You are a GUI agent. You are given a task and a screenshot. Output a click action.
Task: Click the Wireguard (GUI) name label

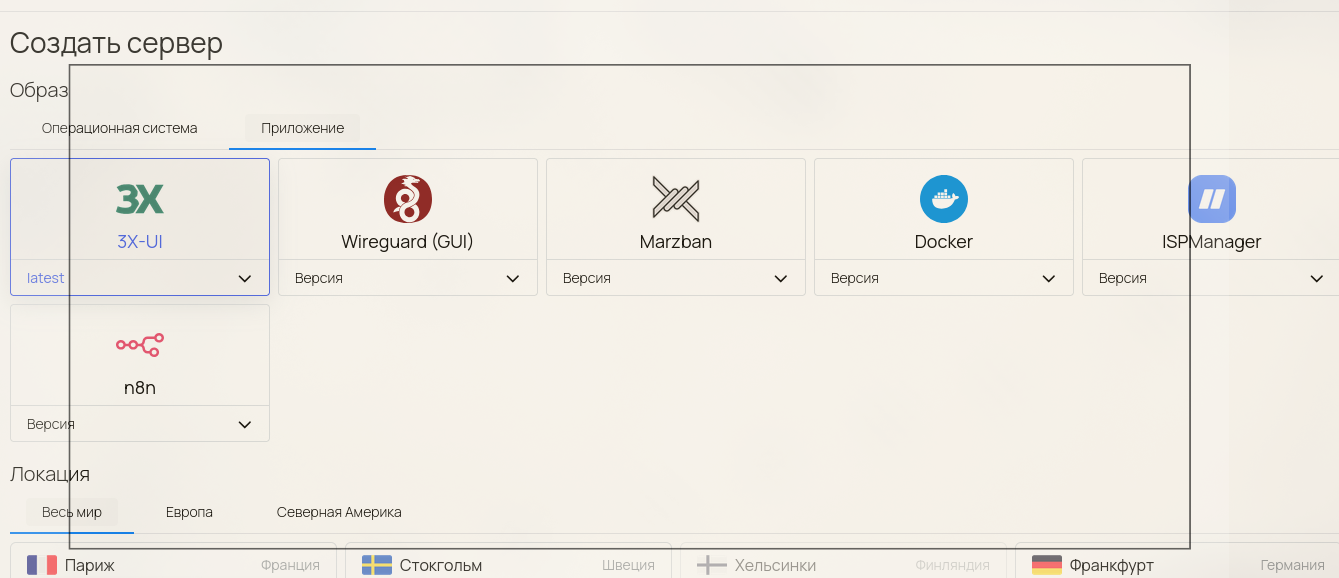(x=408, y=242)
